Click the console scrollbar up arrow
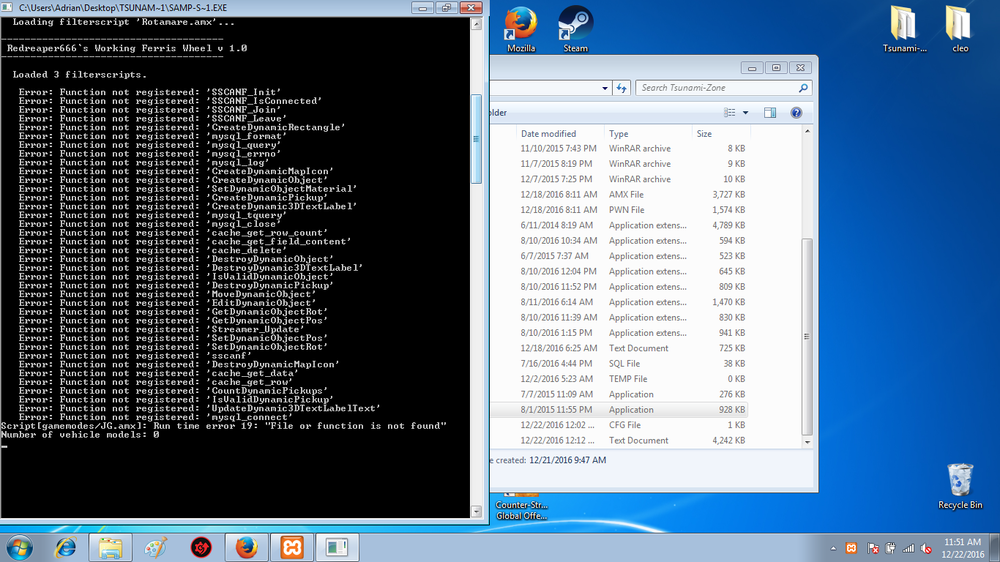This screenshot has height=562, width=1000. (476, 24)
